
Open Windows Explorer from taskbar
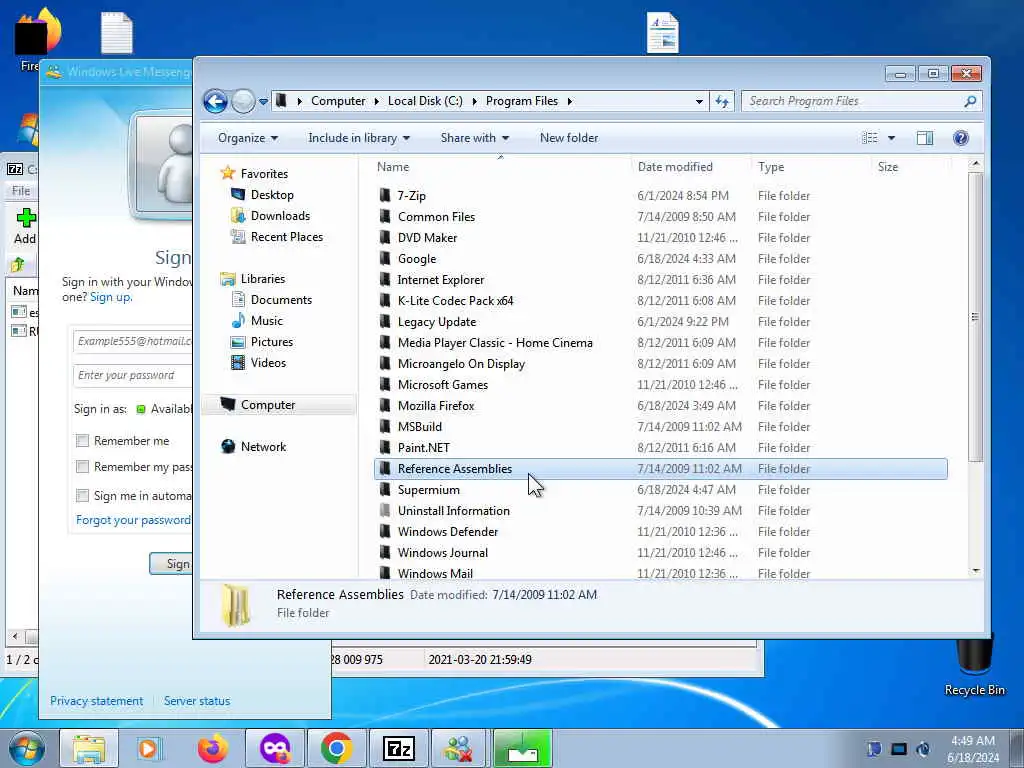[x=89, y=748]
